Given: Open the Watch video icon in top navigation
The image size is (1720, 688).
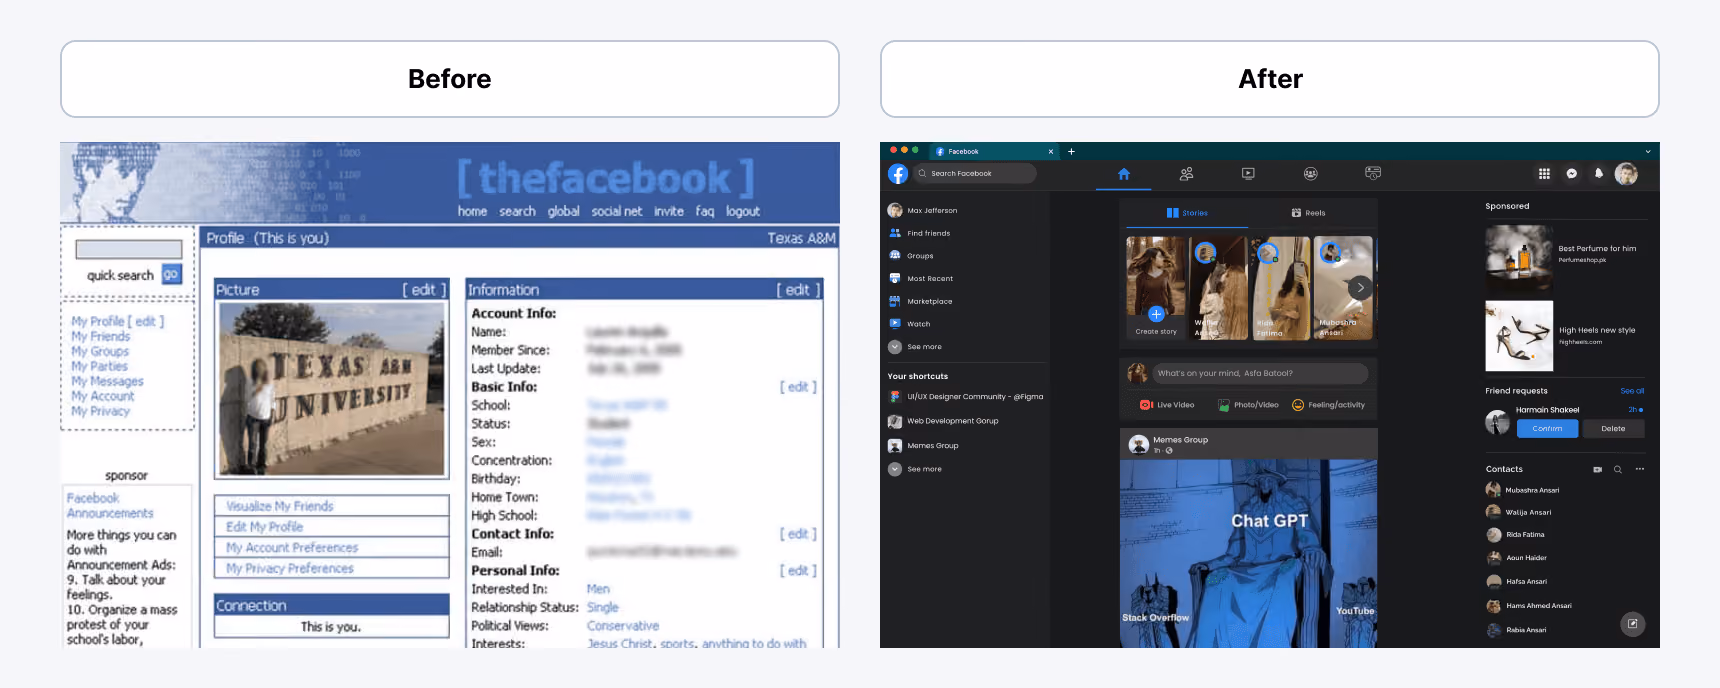Looking at the screenshot, I should pos(1248,174).
